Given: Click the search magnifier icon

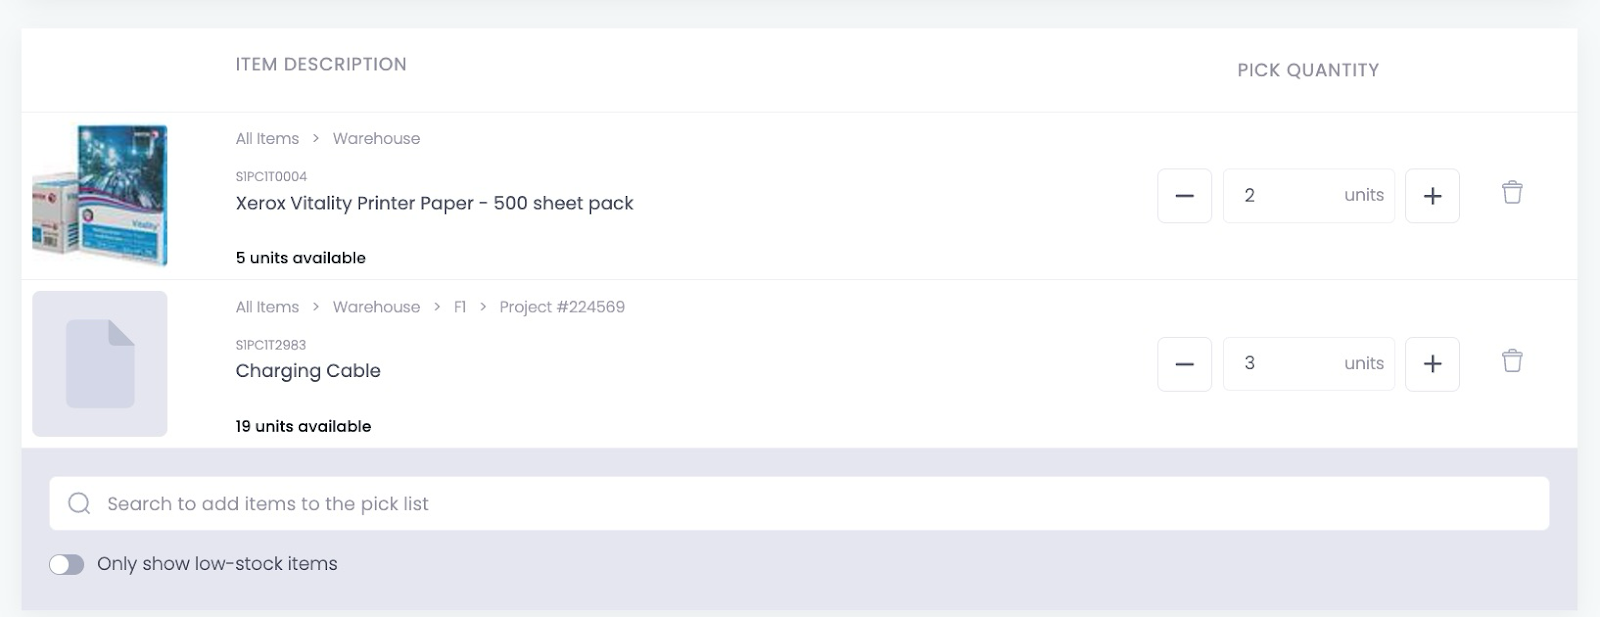Looking at the screenshot, I should (x=79, y=503).
